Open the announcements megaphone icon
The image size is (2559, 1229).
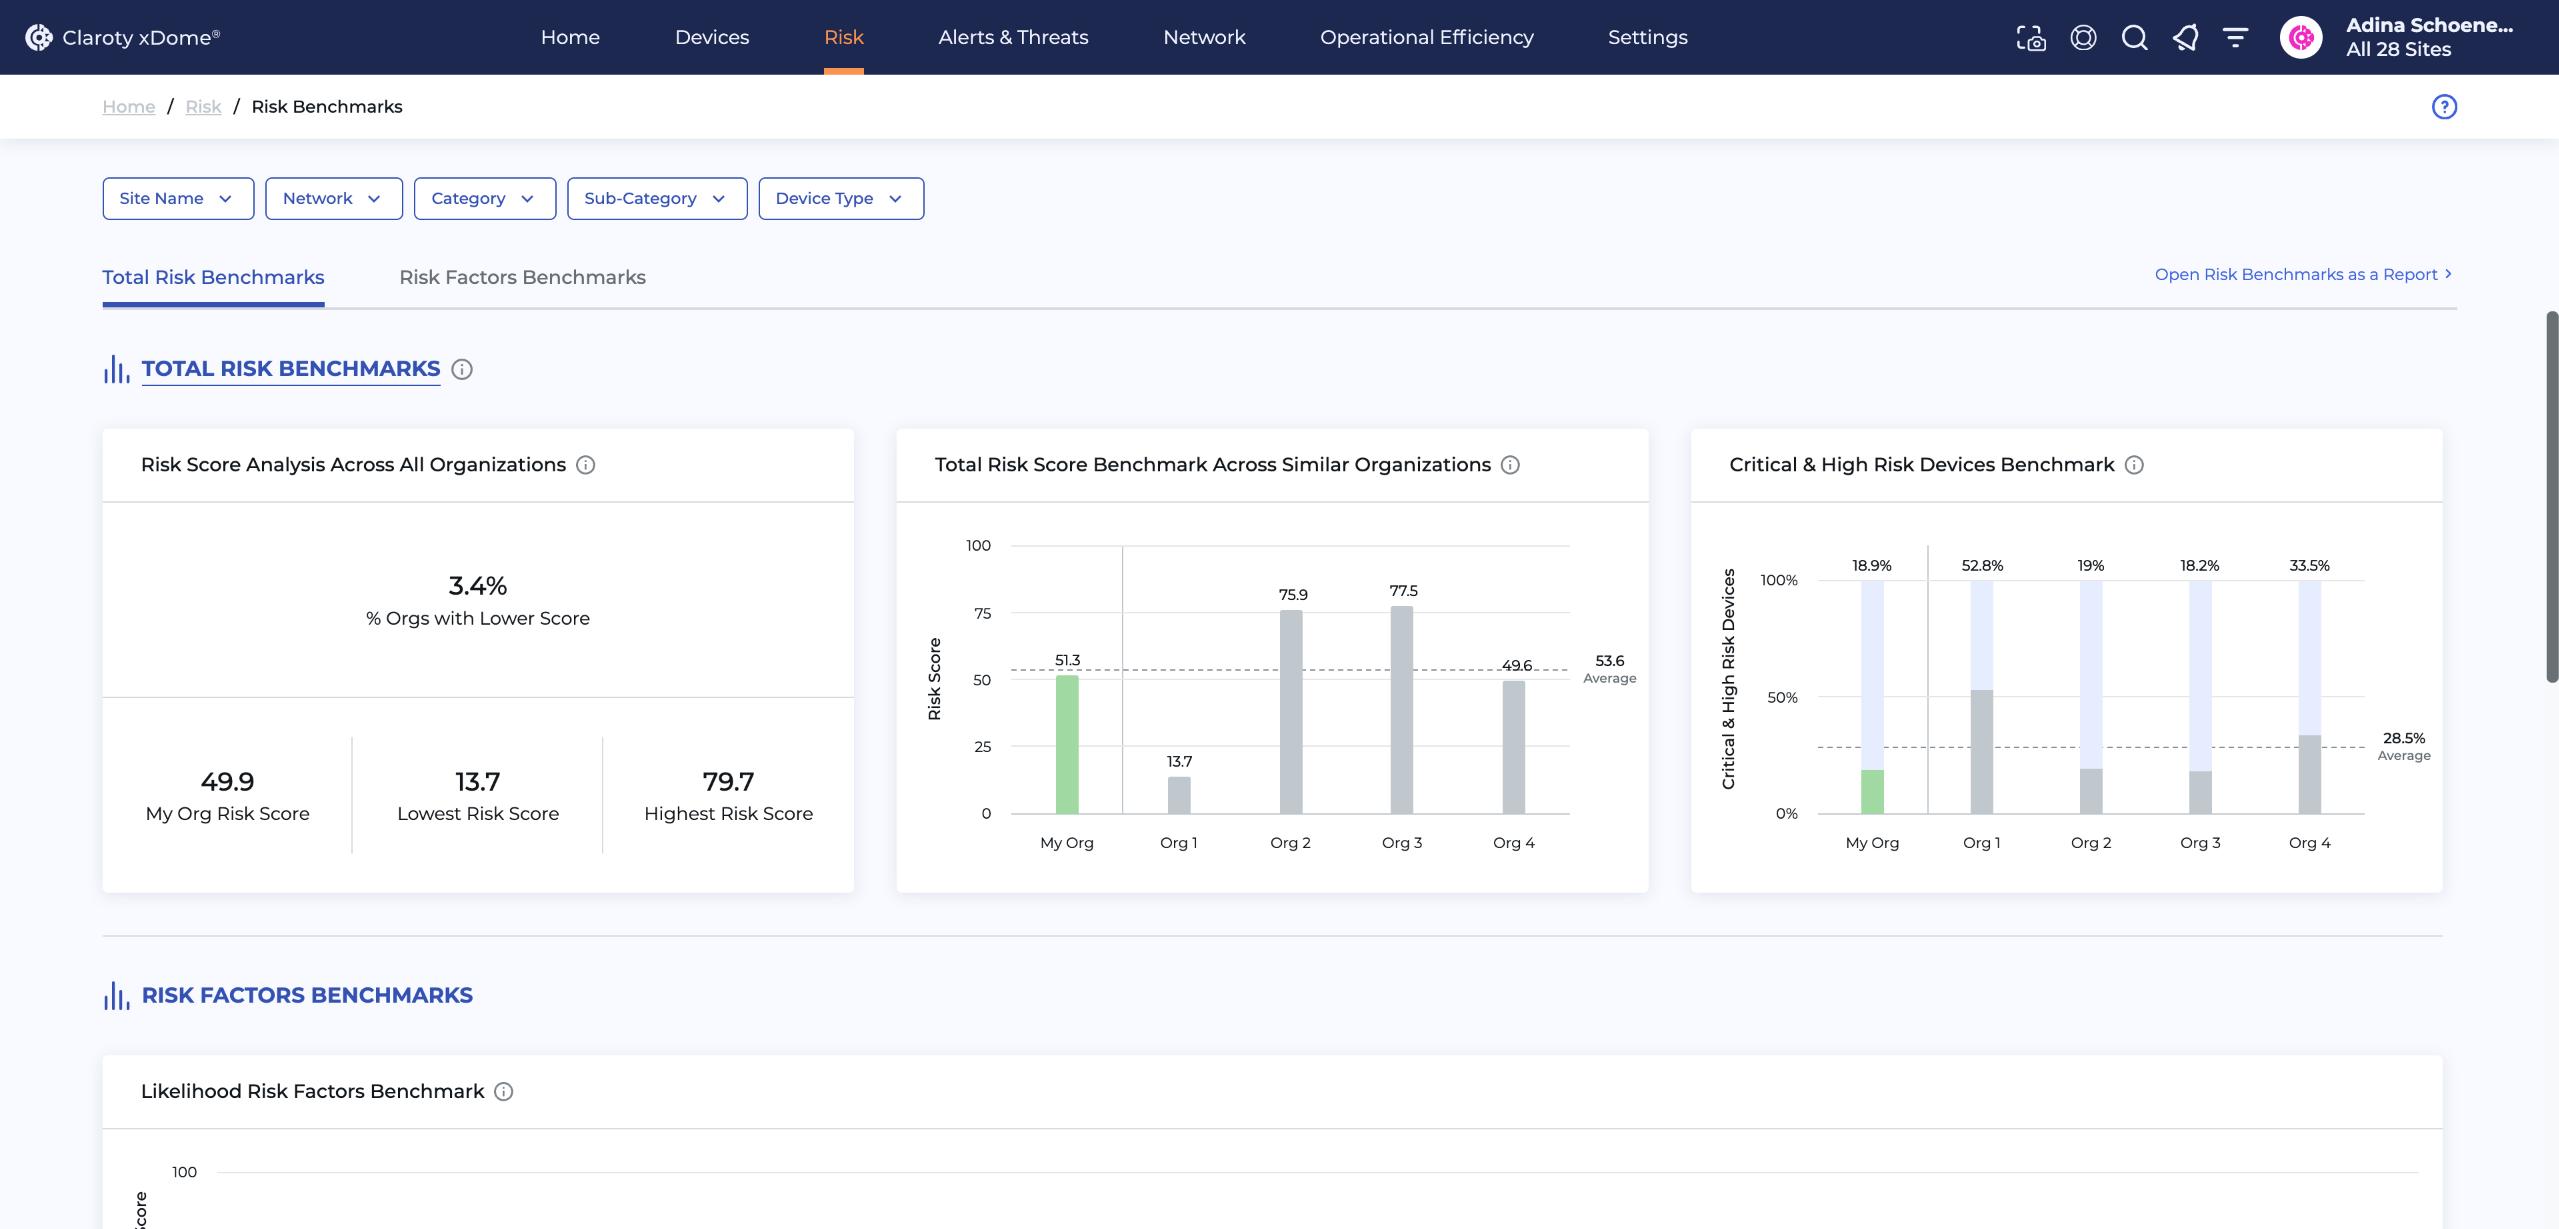pos(2185,38)
